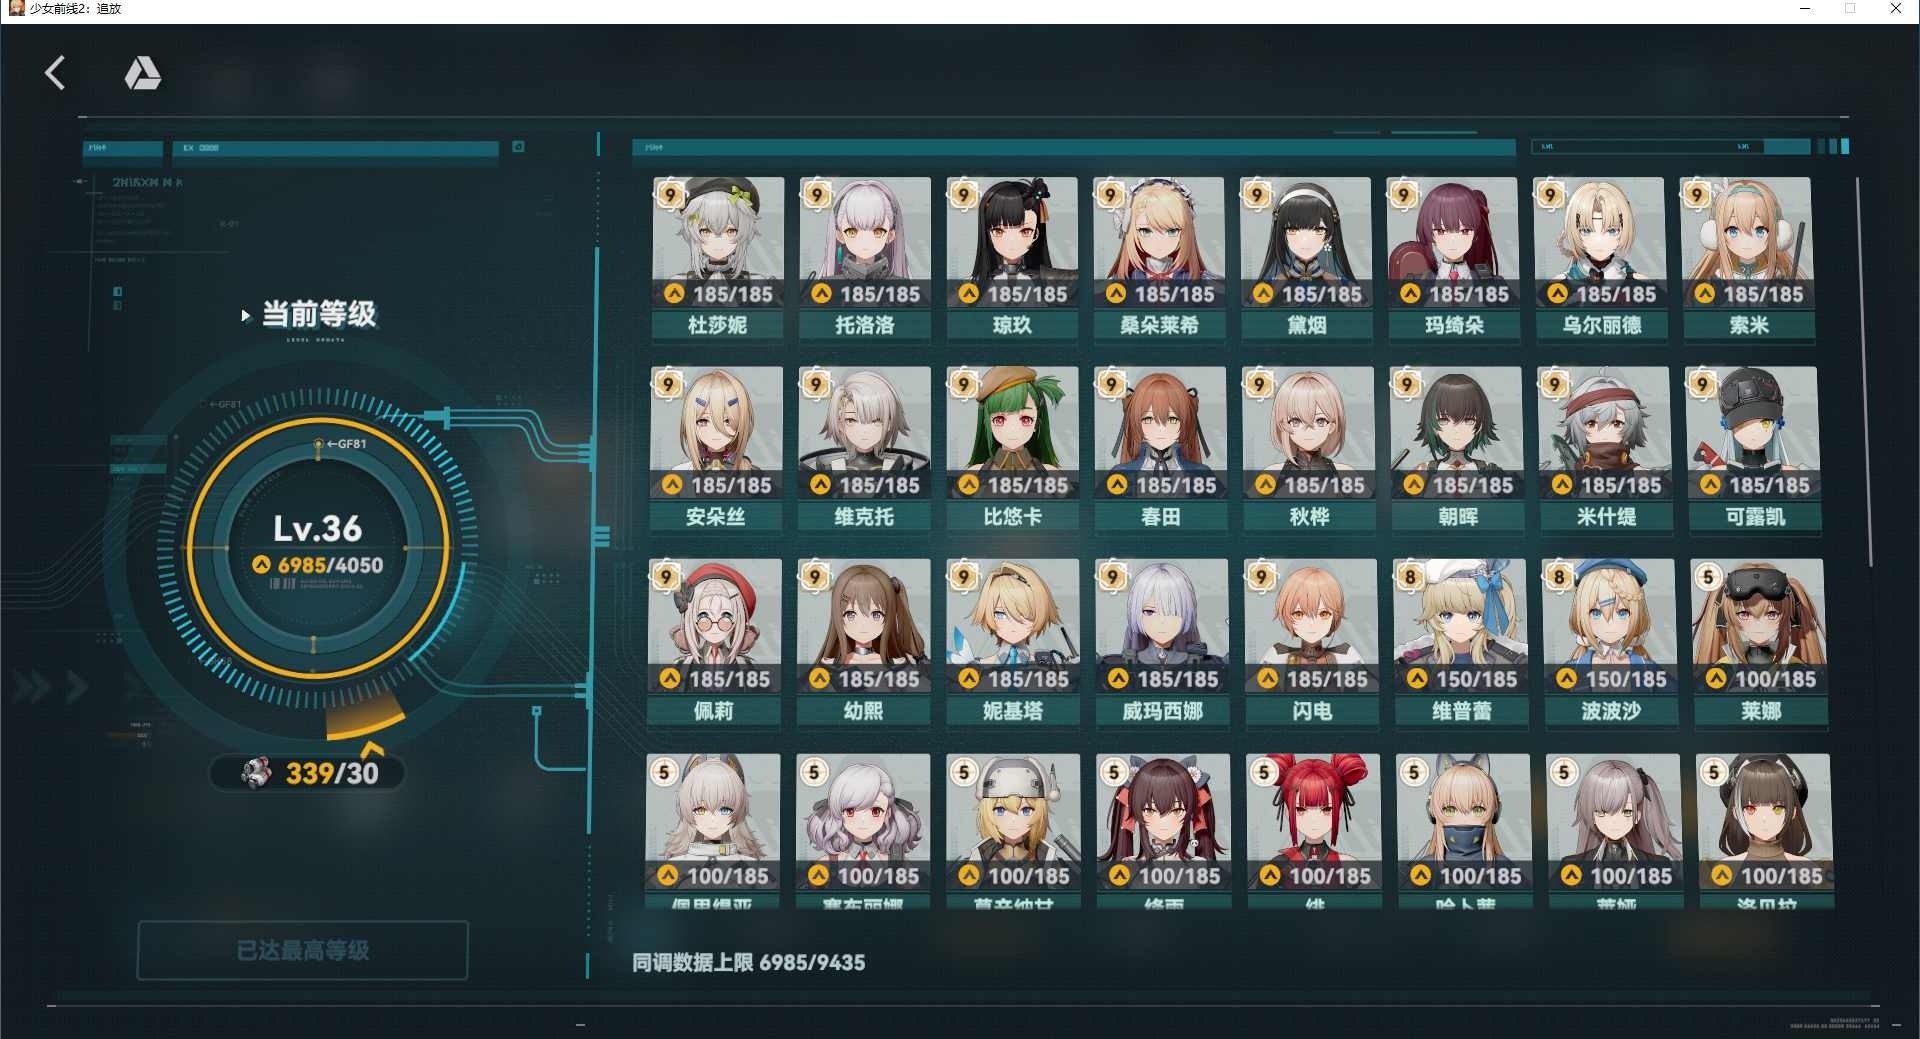This screenshot has height=1039, width=1920.
Task: Select the 琼玖 character portrait
Action: click(x=1012, y=242)
